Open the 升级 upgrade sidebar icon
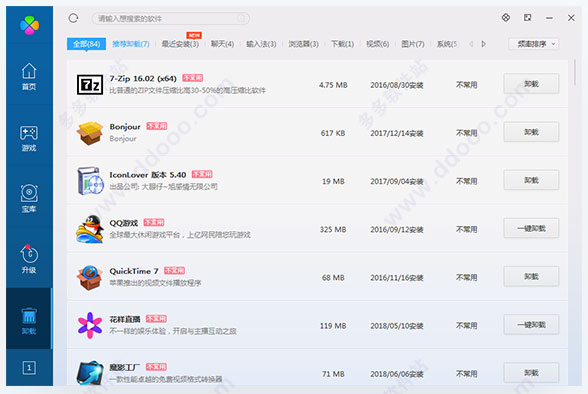The width and height of the screenshot is (588, 394). (29, 259)
